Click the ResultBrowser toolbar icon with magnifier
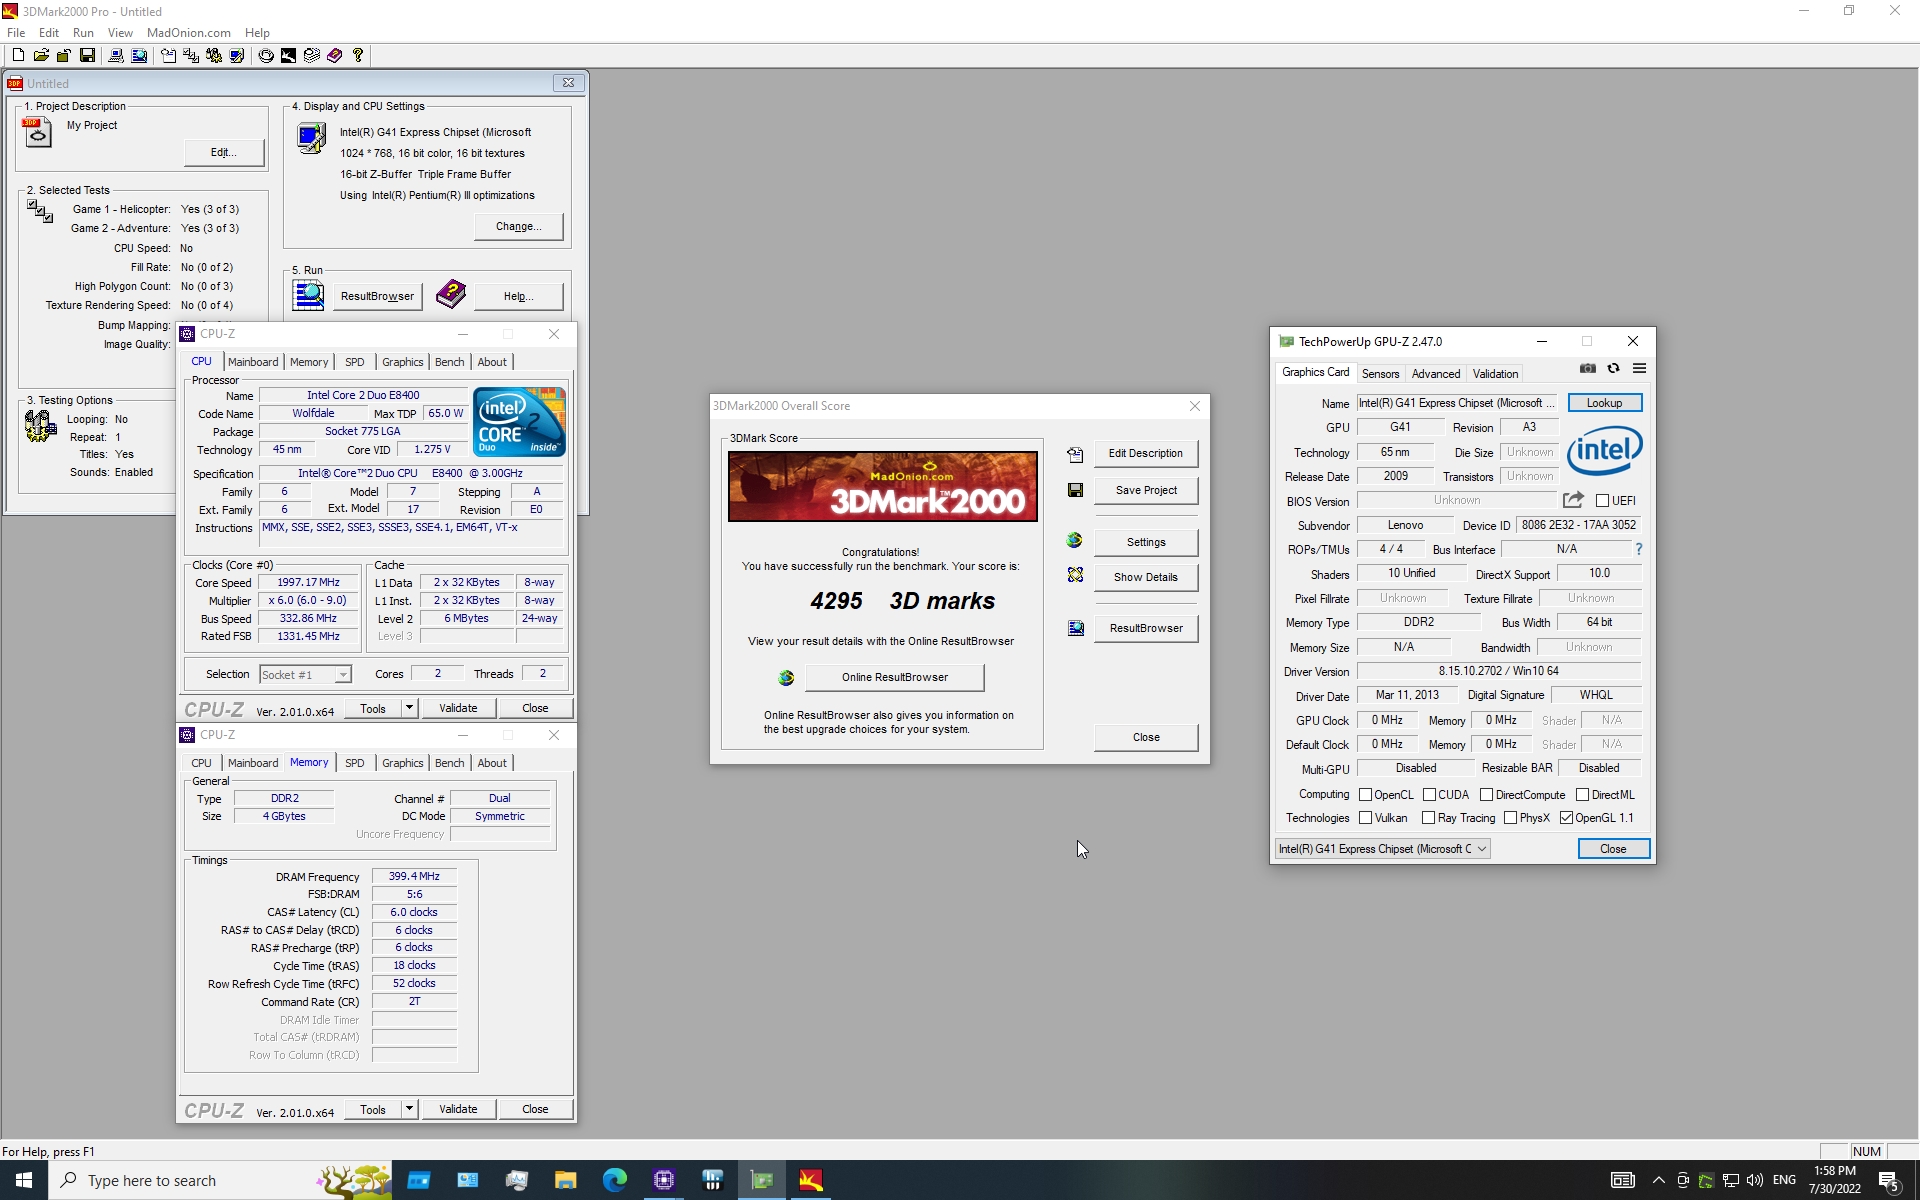The image size is (1920, 1200). coord(139,56)
